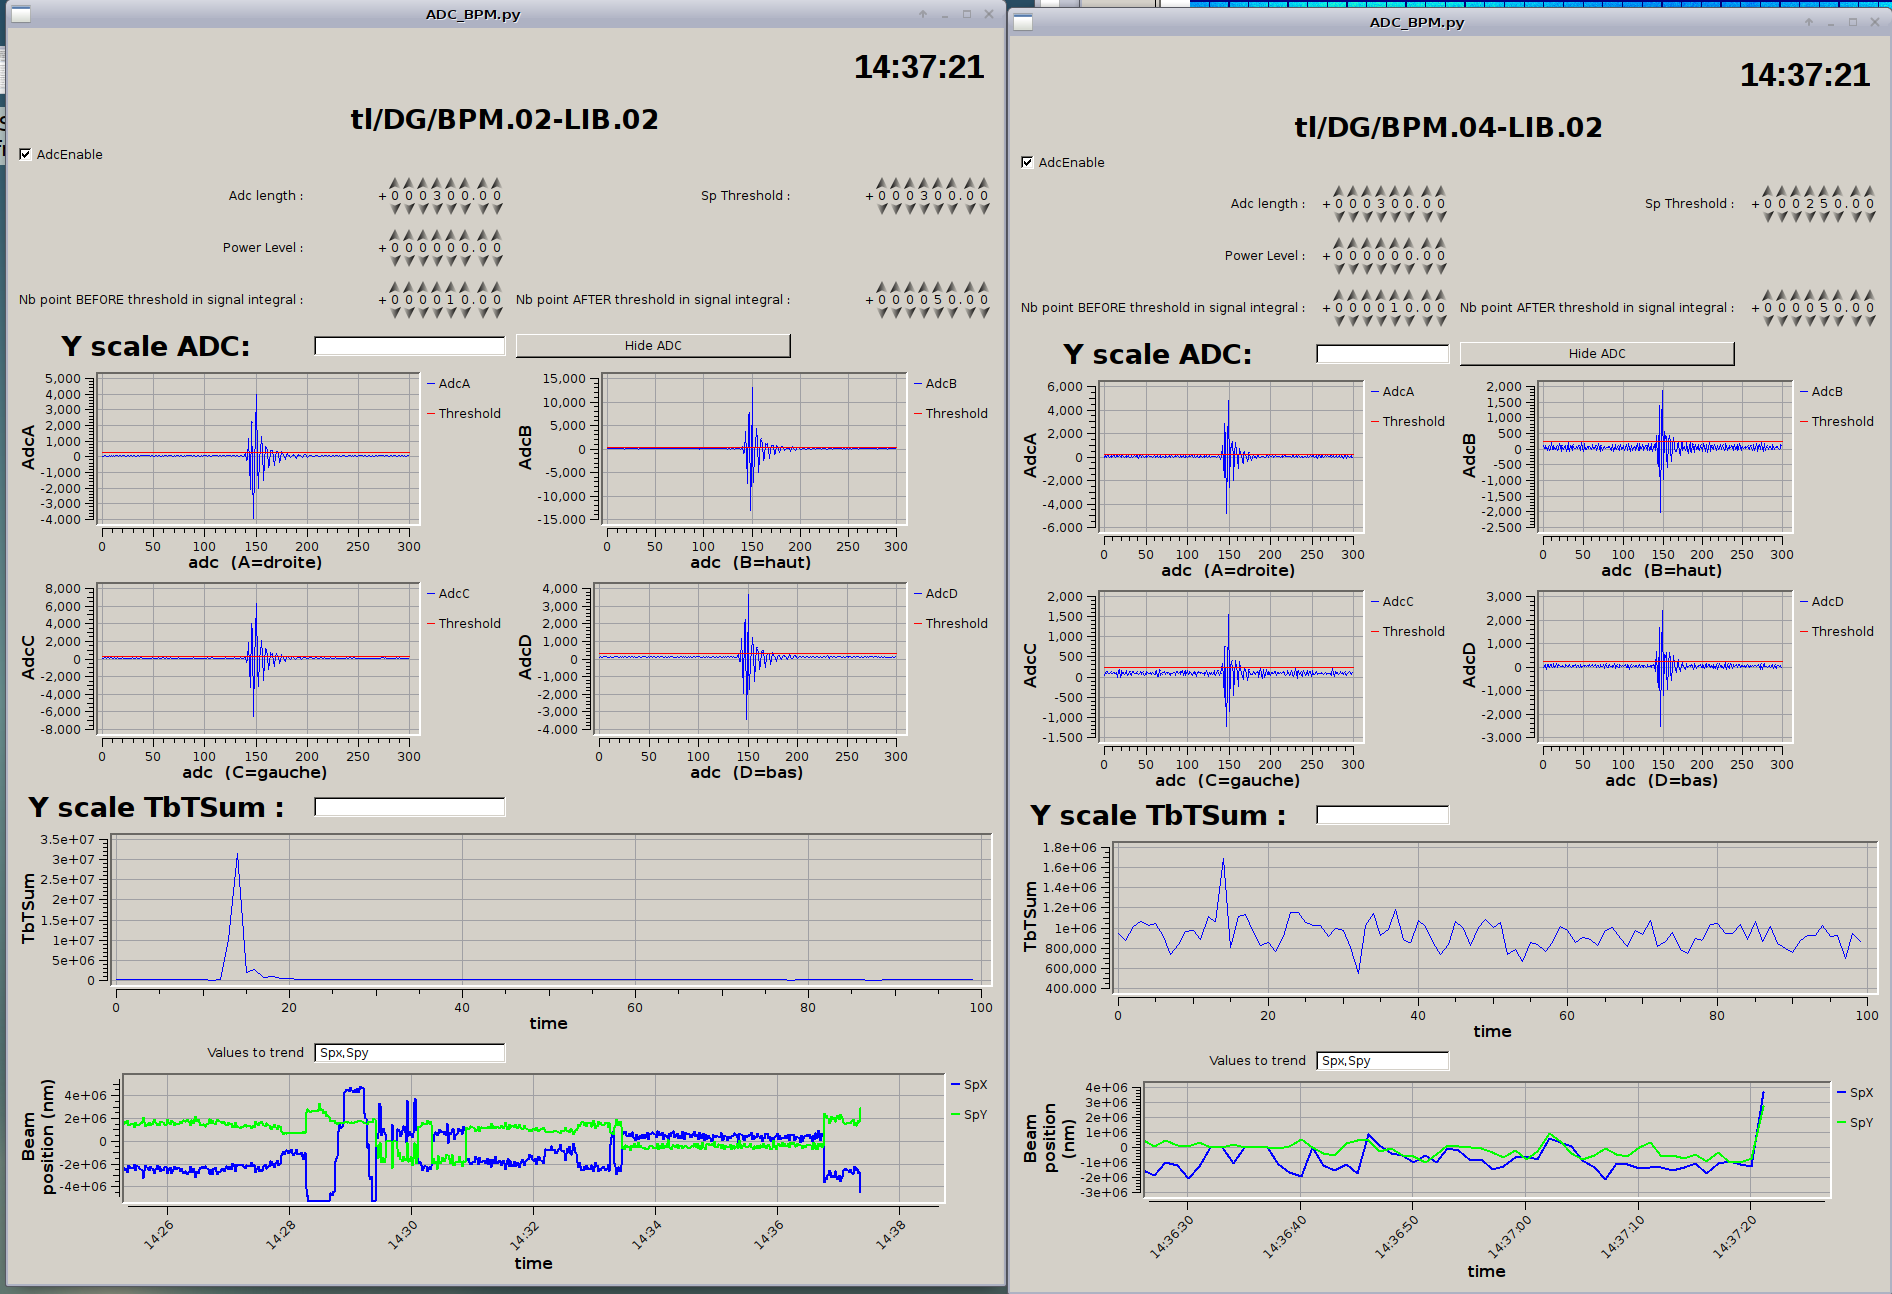1892x1294 pixels.
Task: Focus Y scale TbTSum field in BPM.04 window
Action: coord(1382,815)
